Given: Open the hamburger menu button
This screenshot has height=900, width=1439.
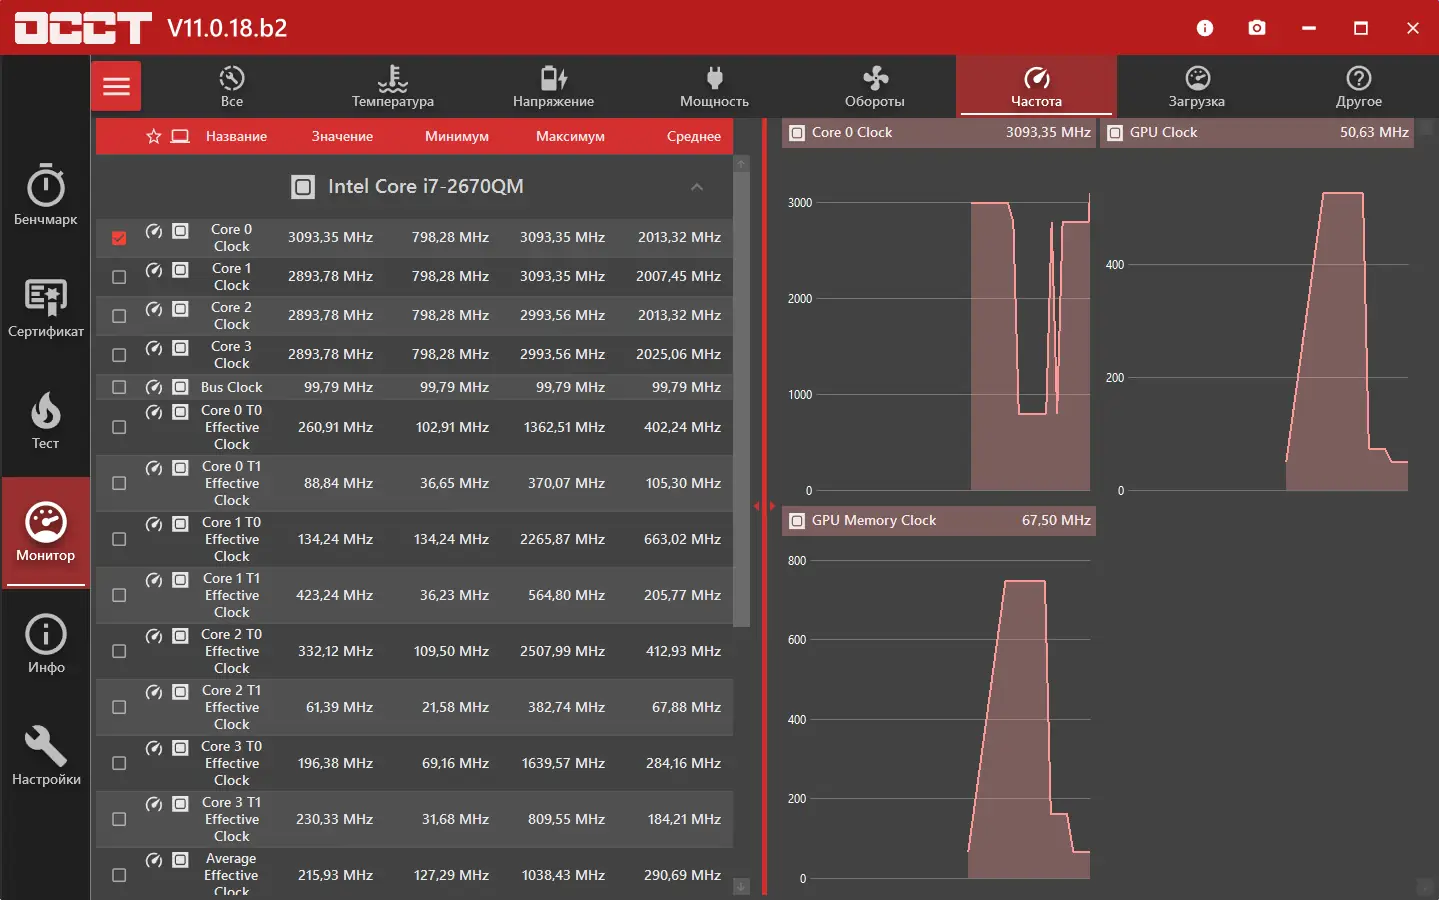Looking at the screenshot, I should 116,86.
